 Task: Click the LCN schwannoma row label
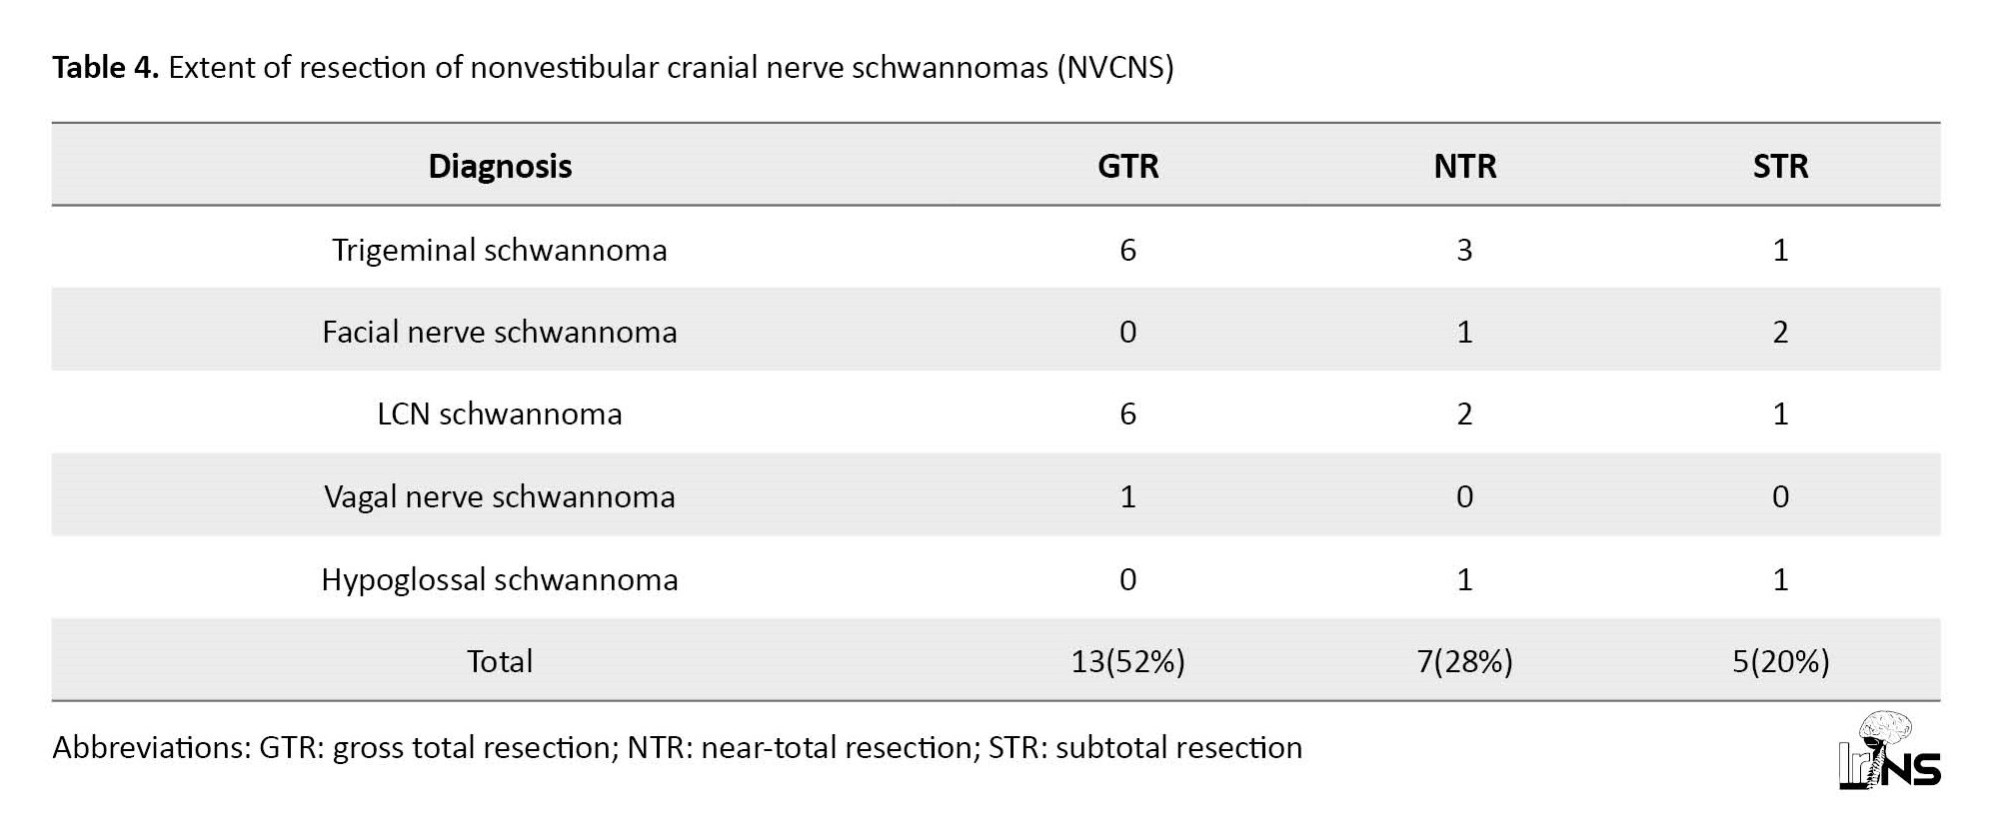500,413
